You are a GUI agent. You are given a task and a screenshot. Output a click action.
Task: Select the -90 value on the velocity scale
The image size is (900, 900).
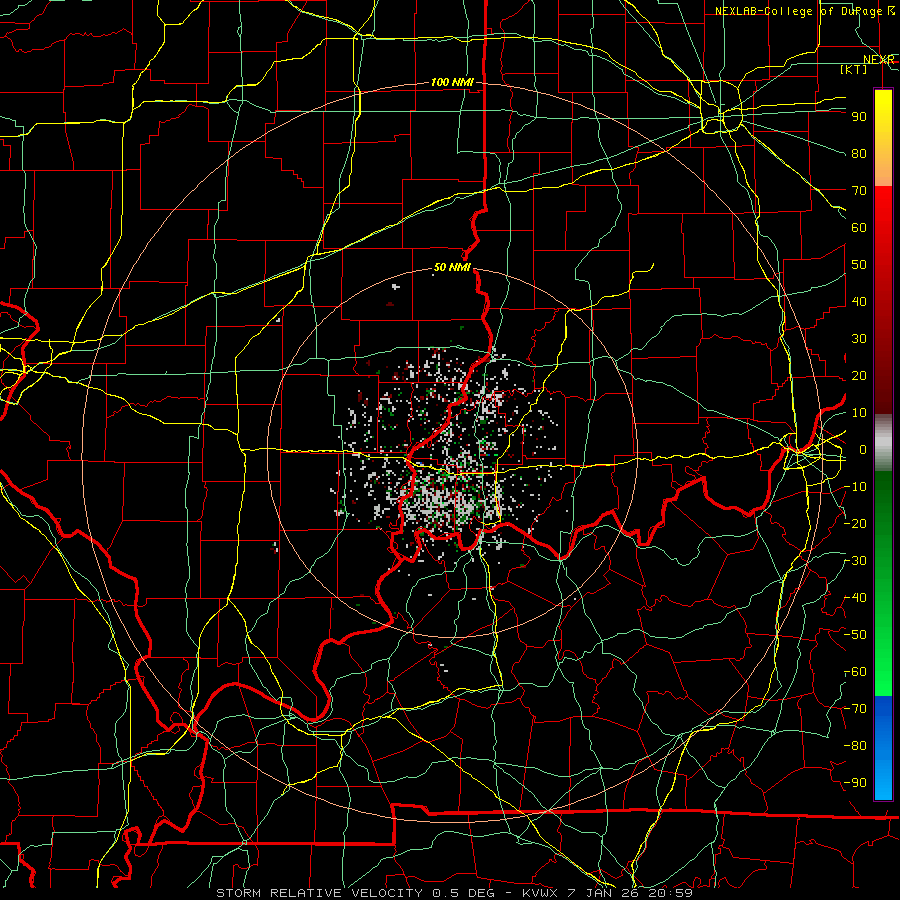tap(856, 783)
